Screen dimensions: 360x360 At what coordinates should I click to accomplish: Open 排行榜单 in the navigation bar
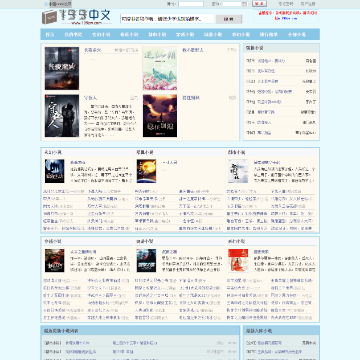coord(269,34)
